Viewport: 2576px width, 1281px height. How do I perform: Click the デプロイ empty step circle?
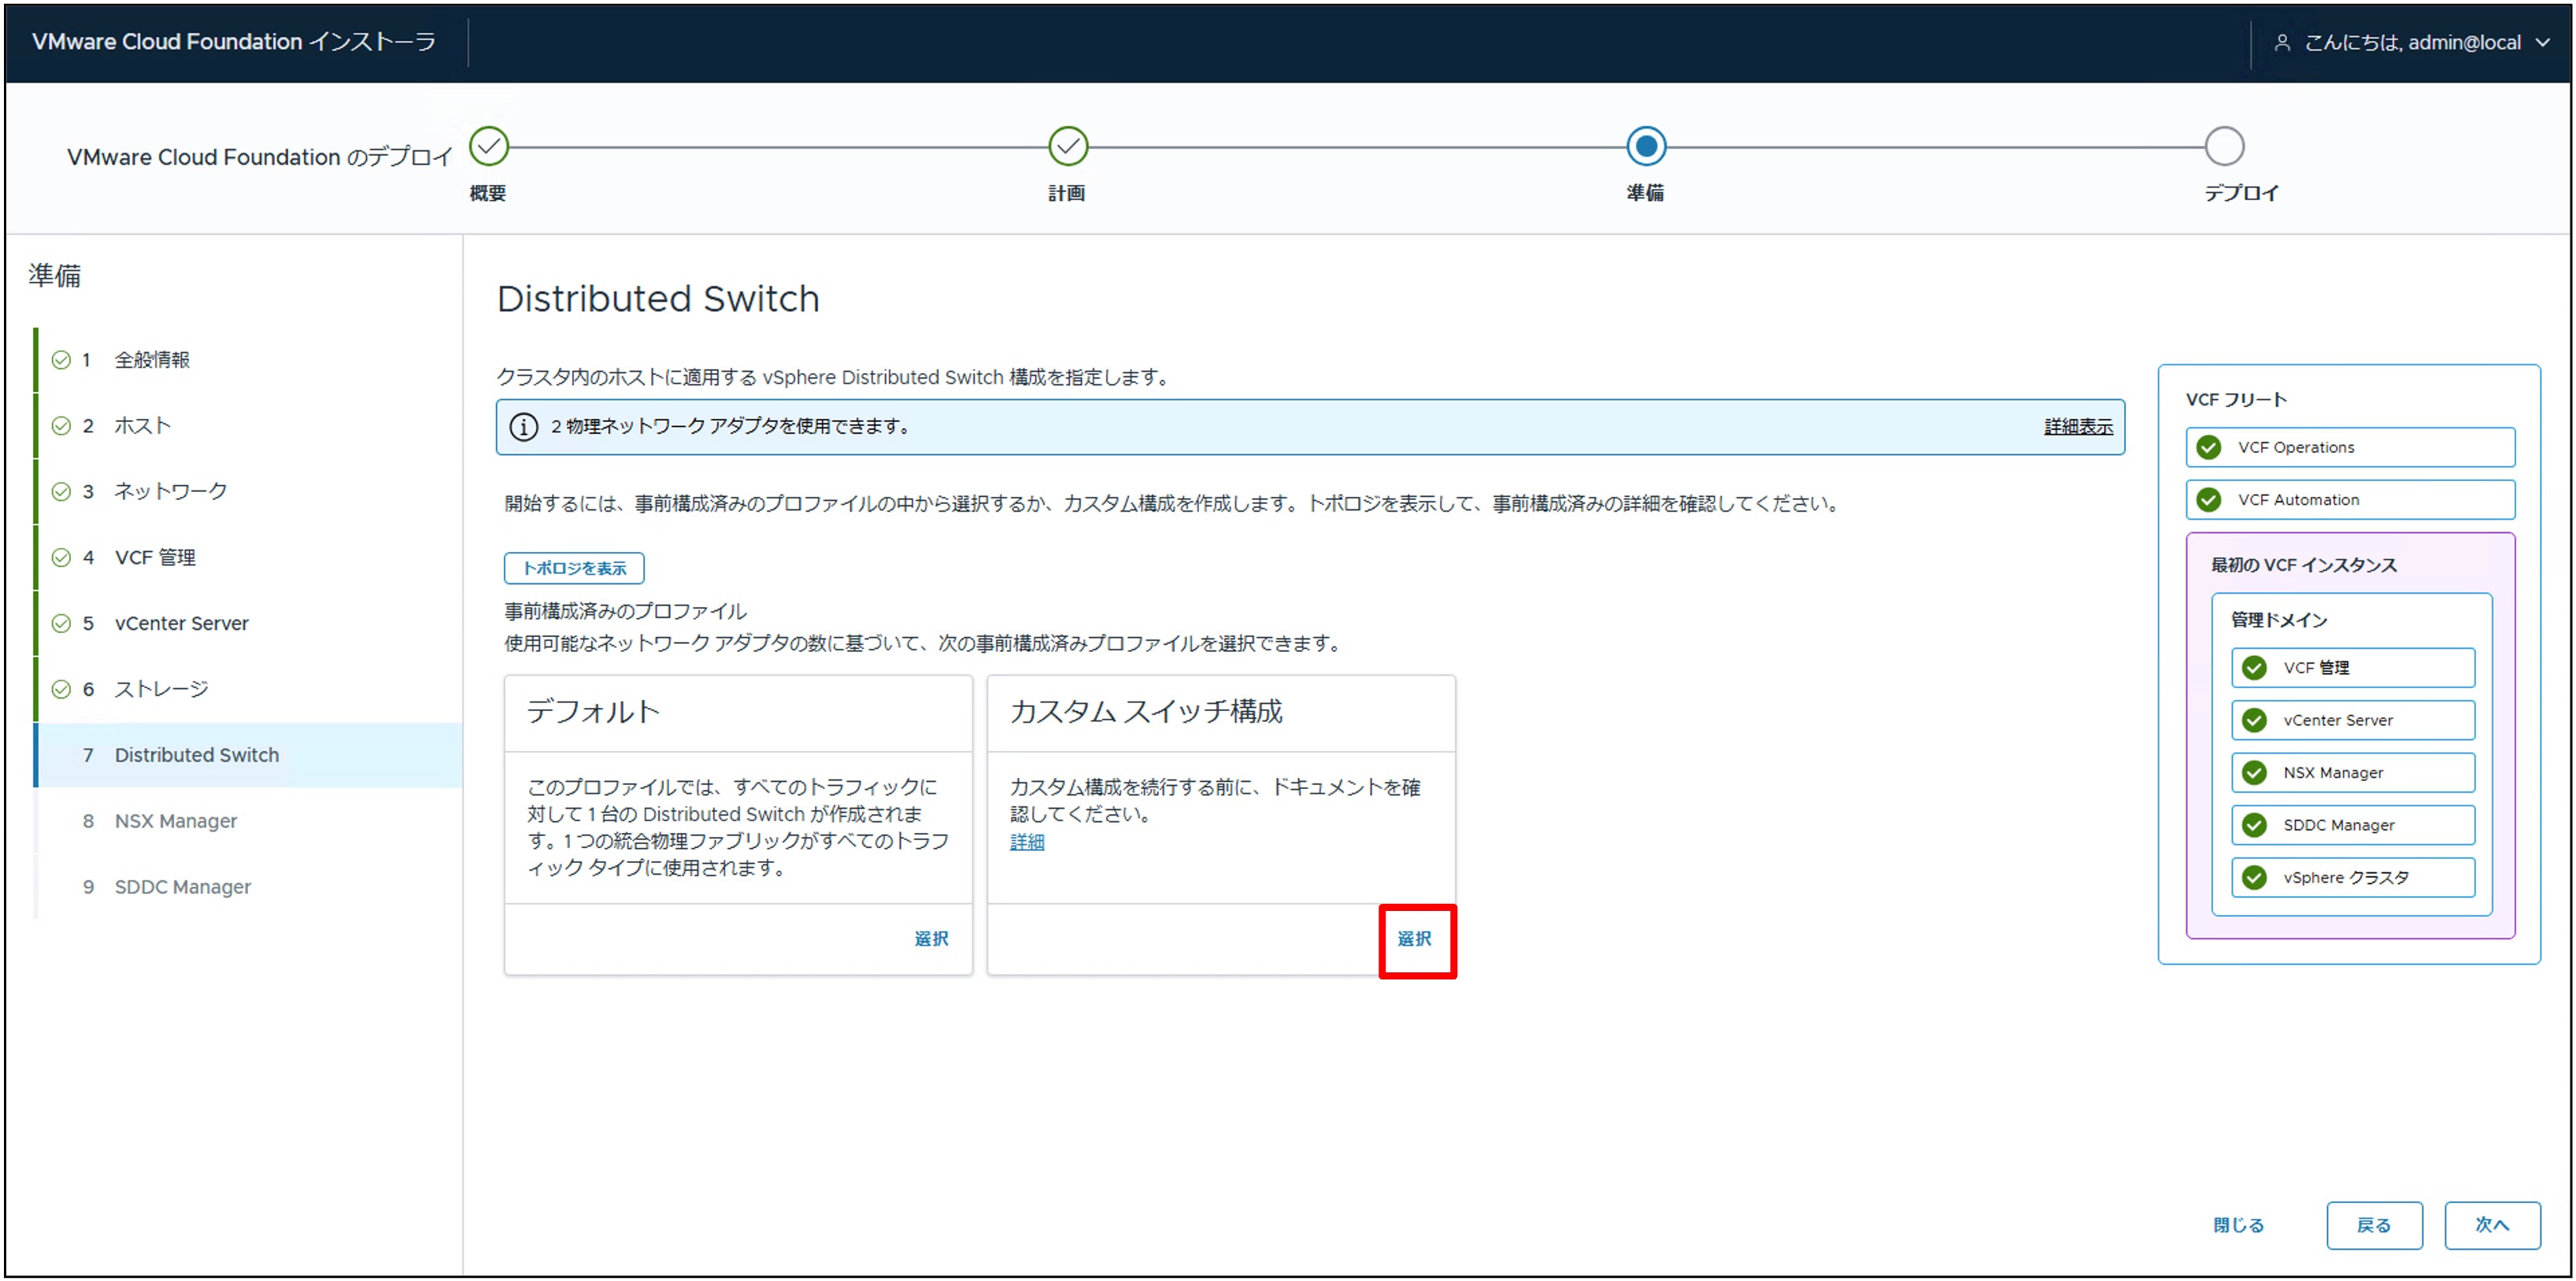tap(2224, 146)
